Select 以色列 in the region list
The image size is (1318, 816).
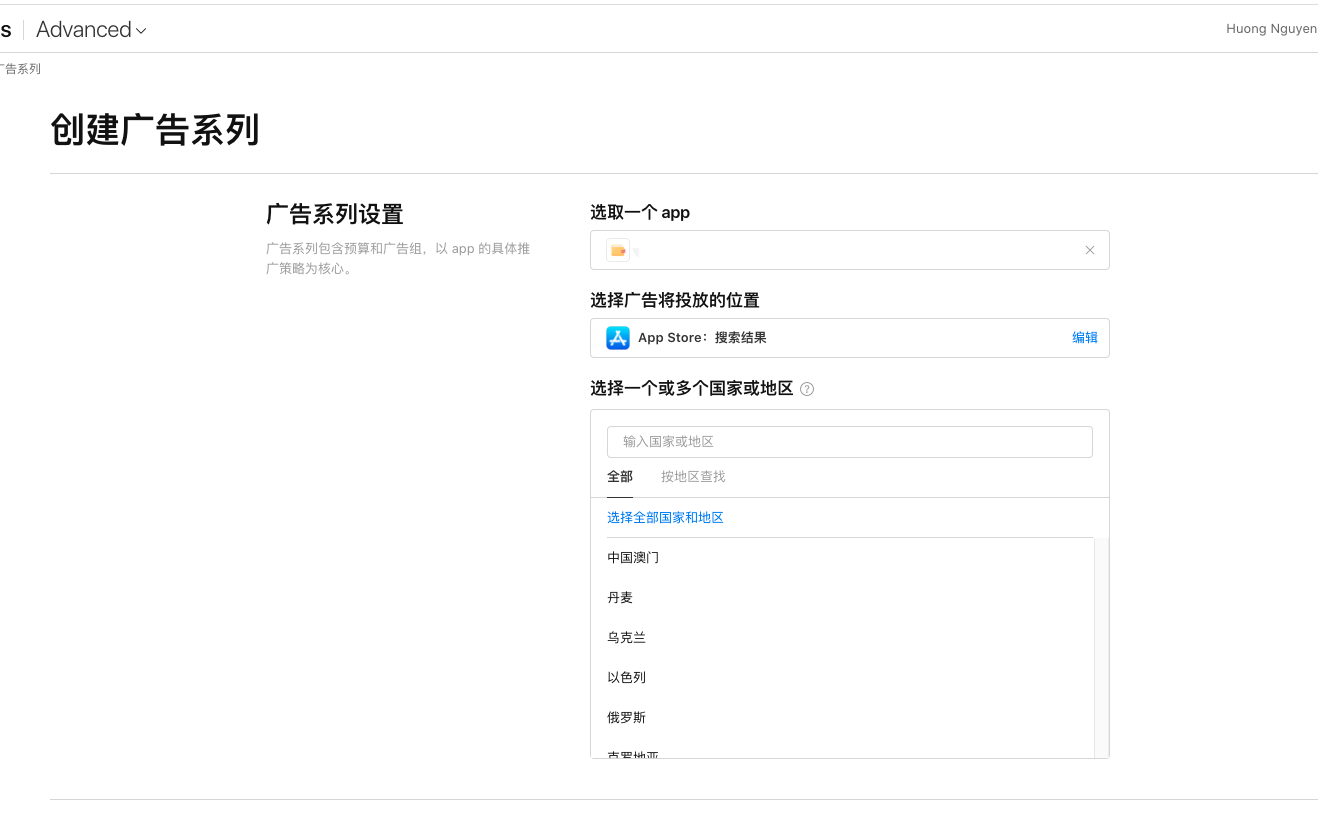626,677
